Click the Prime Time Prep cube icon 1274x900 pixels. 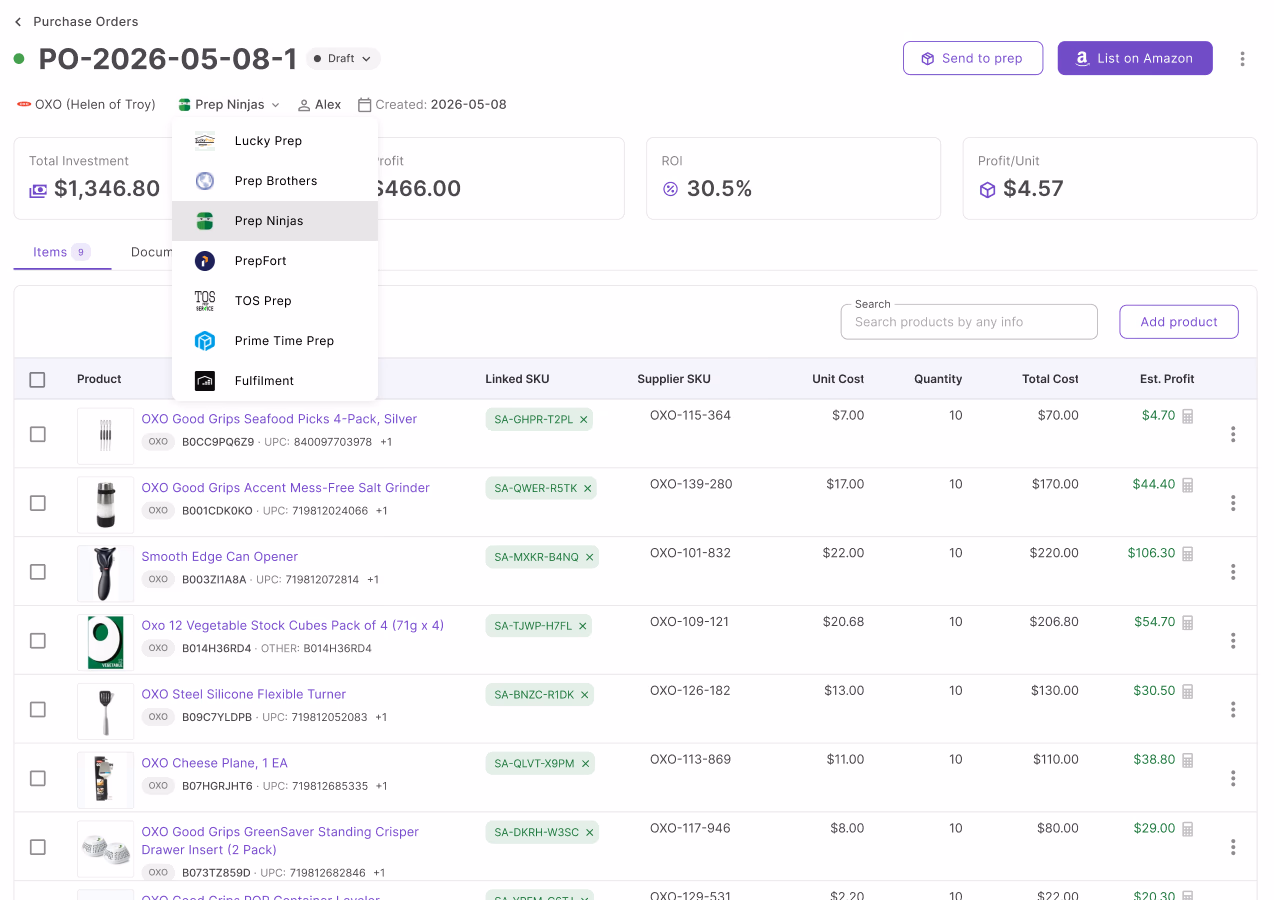point(205,341)
